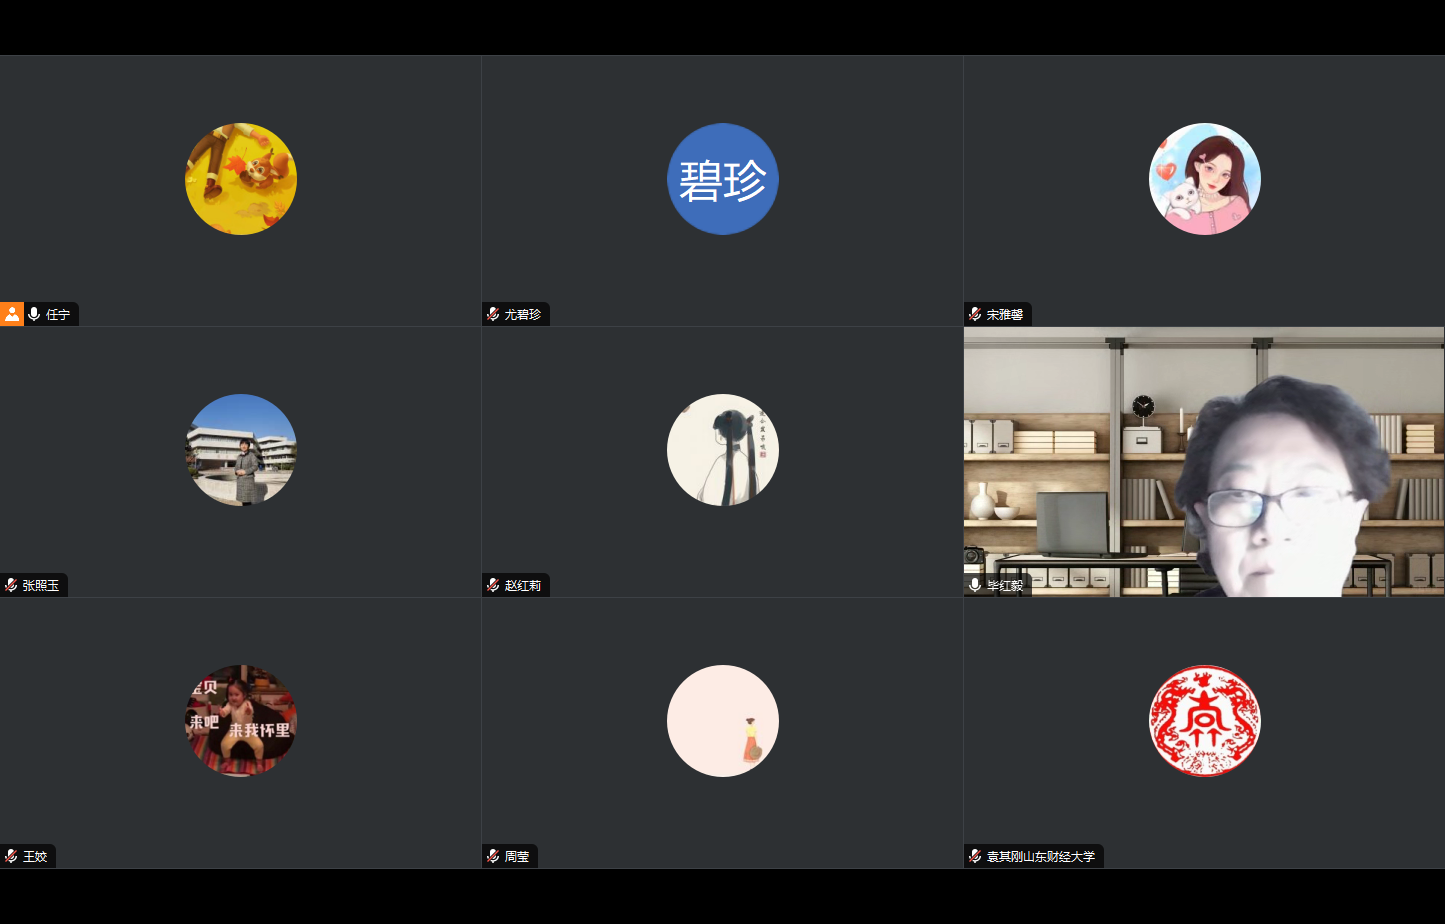Click the orange host icon beside 任宁
The image size is (1445, 924).
11,314
